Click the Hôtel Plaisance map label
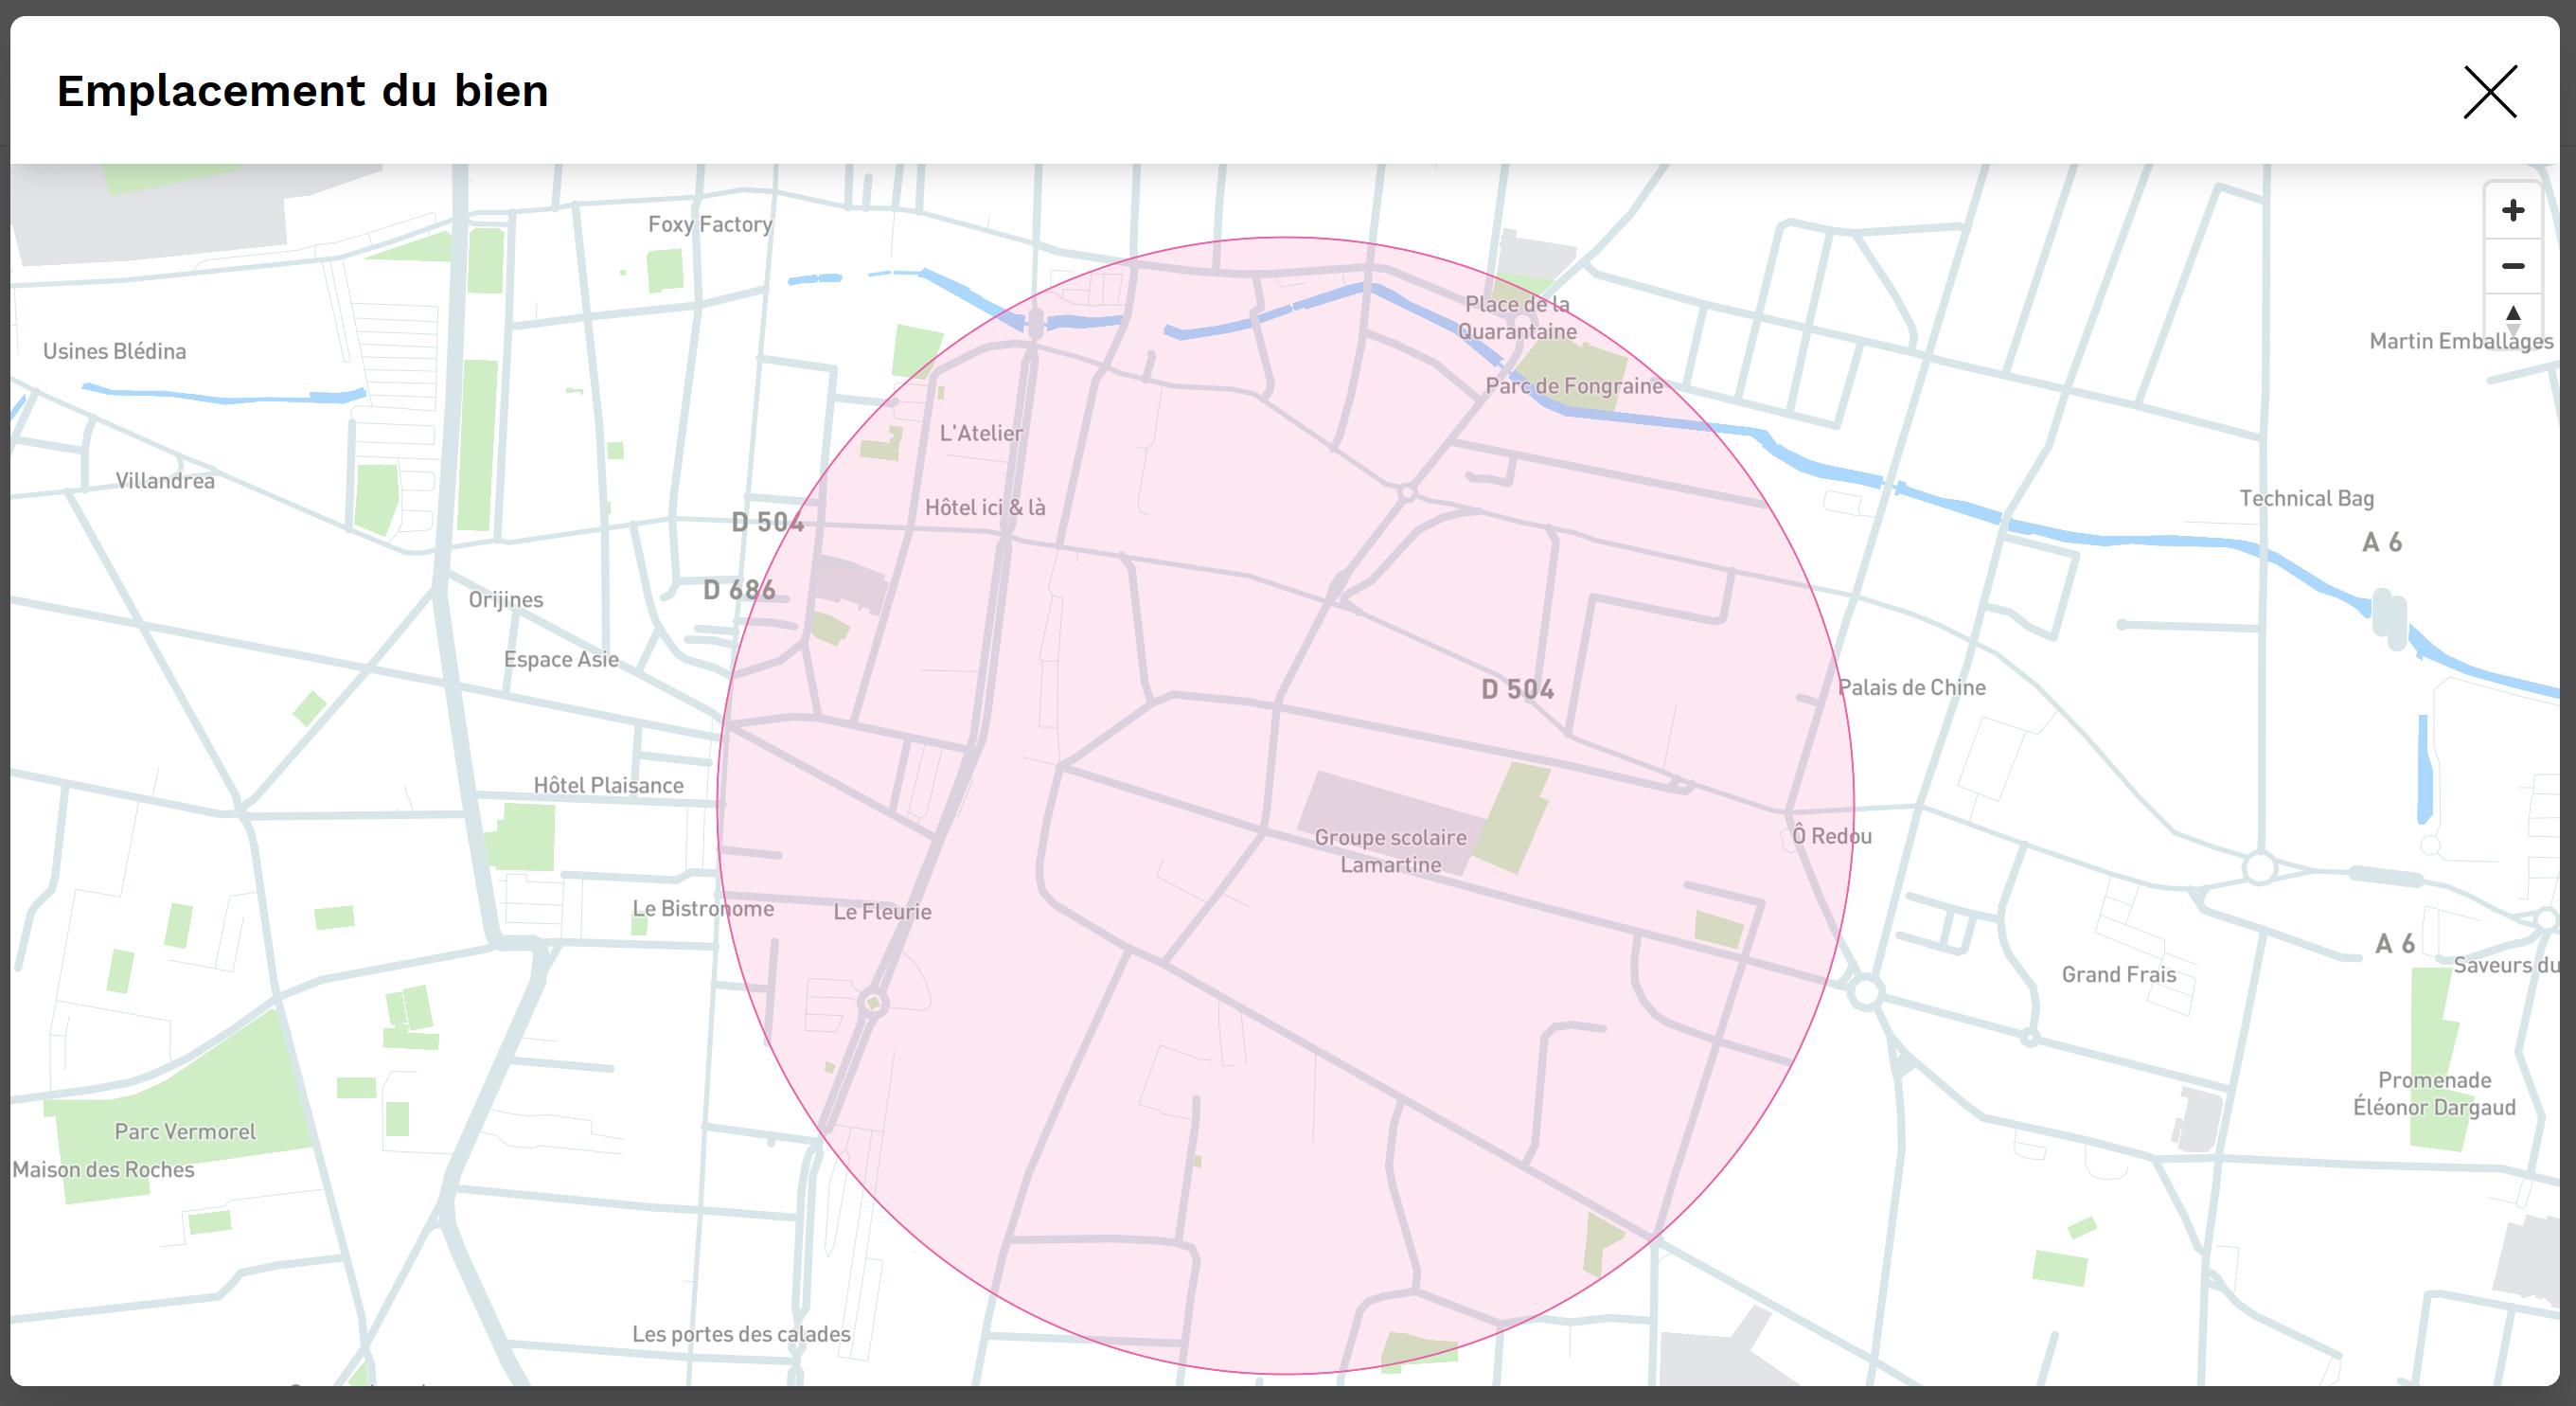Screen dimensions: 2576x1406 click(x=608, y=785)
